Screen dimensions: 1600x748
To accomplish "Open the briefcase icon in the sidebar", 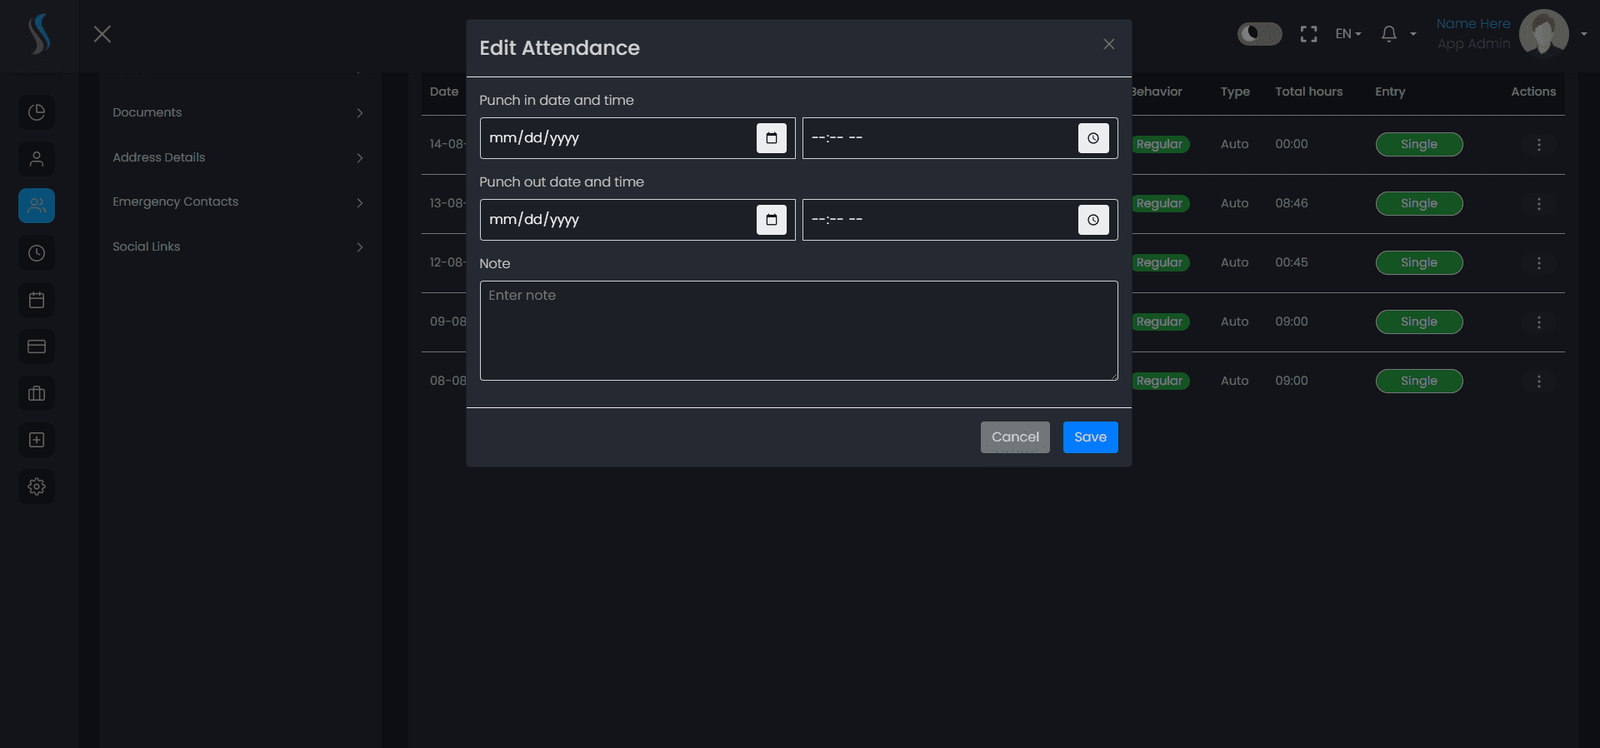I will 37,393.
